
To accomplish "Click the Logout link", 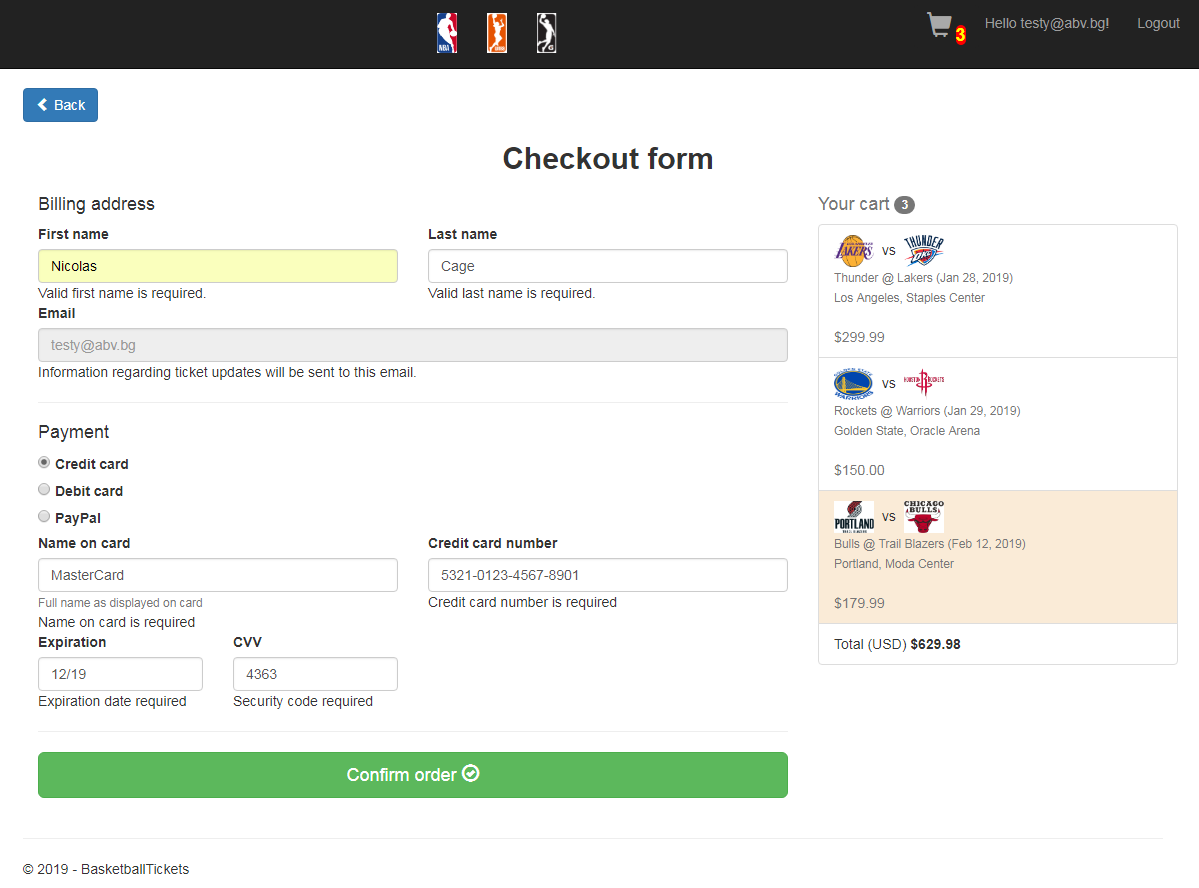I will pos(1158,24).
